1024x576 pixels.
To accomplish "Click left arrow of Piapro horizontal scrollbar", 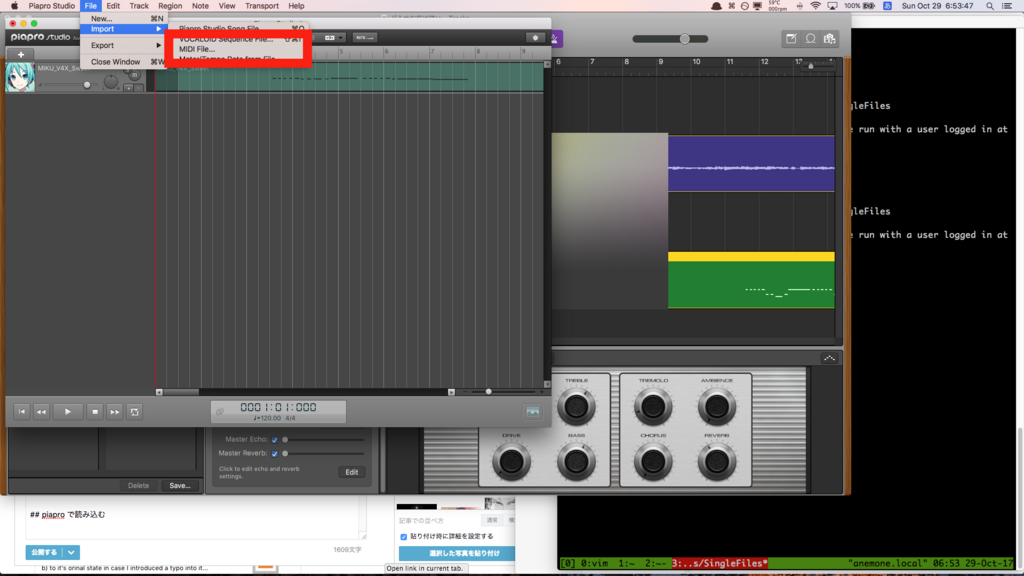I will pyautogui.click(x=159, y=392).
